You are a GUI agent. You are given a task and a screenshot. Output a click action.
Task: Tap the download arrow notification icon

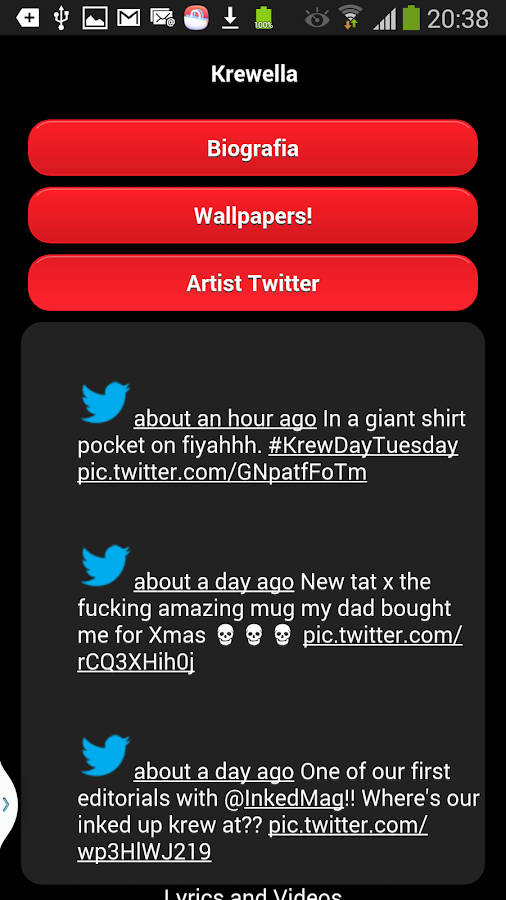click(230, 18)
